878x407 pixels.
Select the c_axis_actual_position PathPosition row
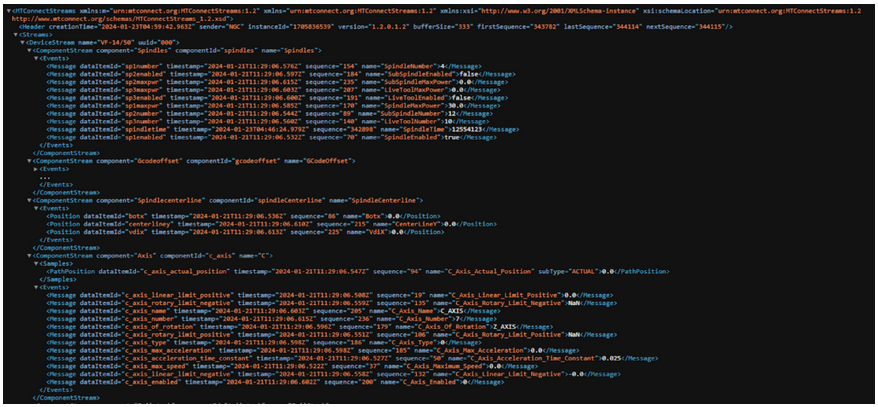[x=357, y=271]
